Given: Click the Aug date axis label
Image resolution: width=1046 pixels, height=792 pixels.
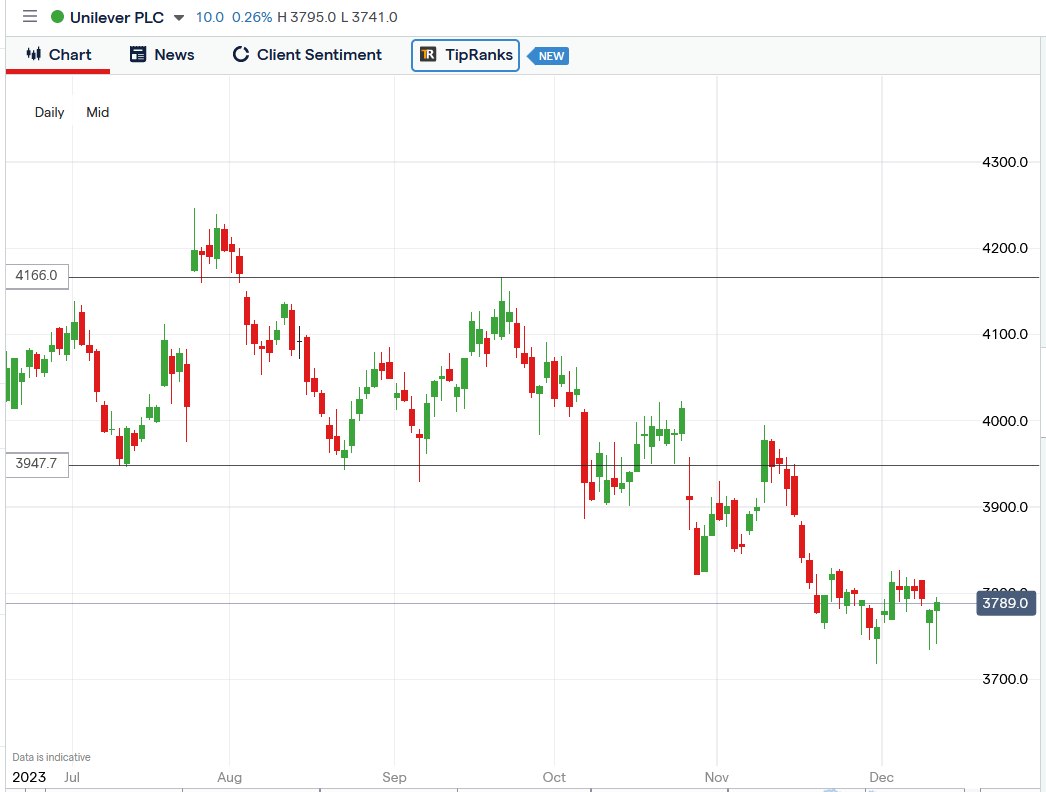Looking at the screenshot, I should [229, 777].
